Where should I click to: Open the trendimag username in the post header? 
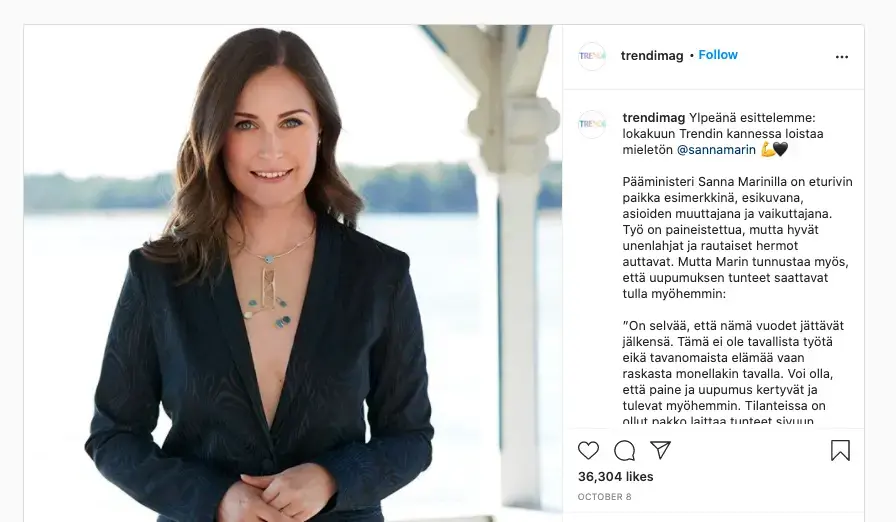pos(652,55)
